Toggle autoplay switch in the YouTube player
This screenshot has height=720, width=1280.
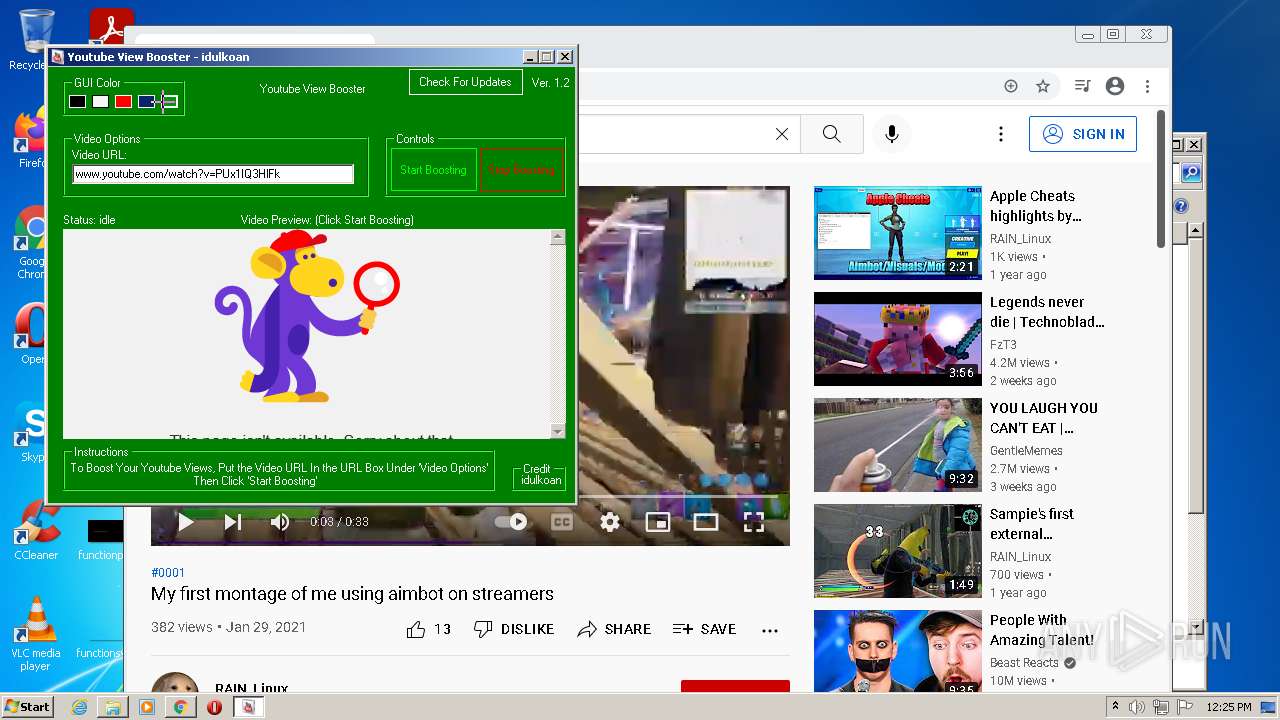(x=512, y=522)
